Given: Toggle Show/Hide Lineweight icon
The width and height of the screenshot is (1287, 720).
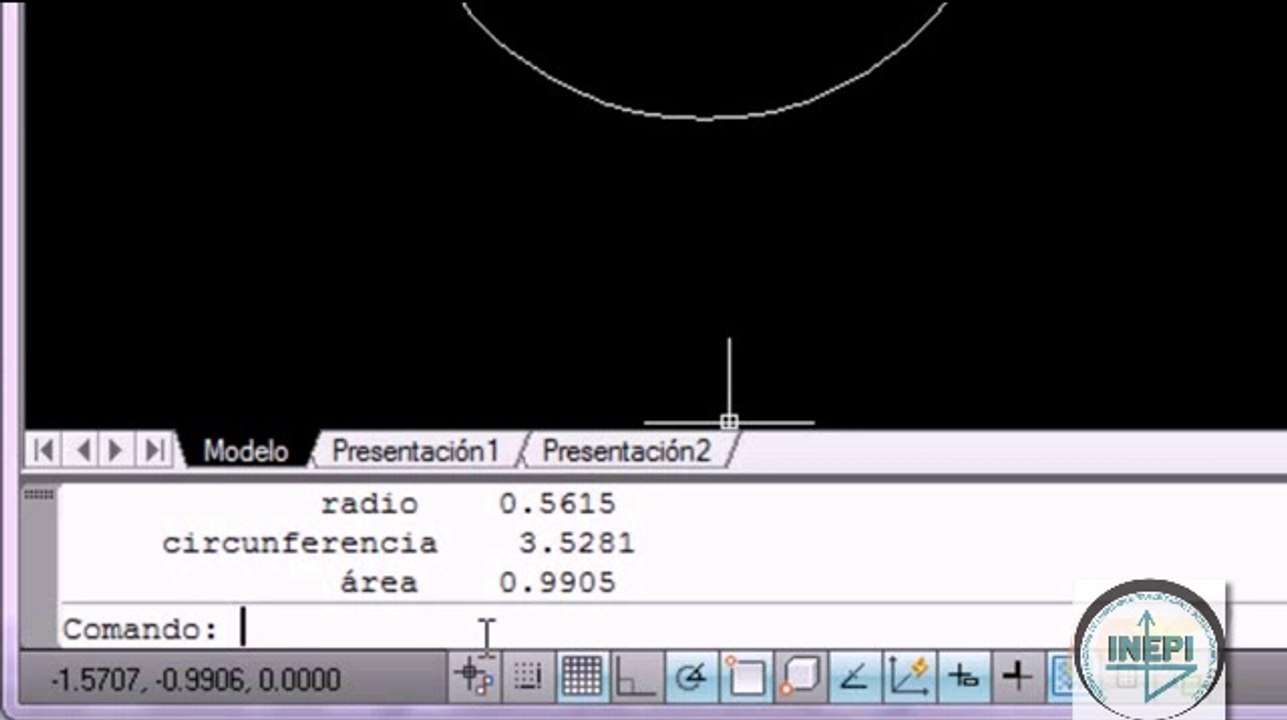Looking at the screenshot, I should tap(1017, 678).
